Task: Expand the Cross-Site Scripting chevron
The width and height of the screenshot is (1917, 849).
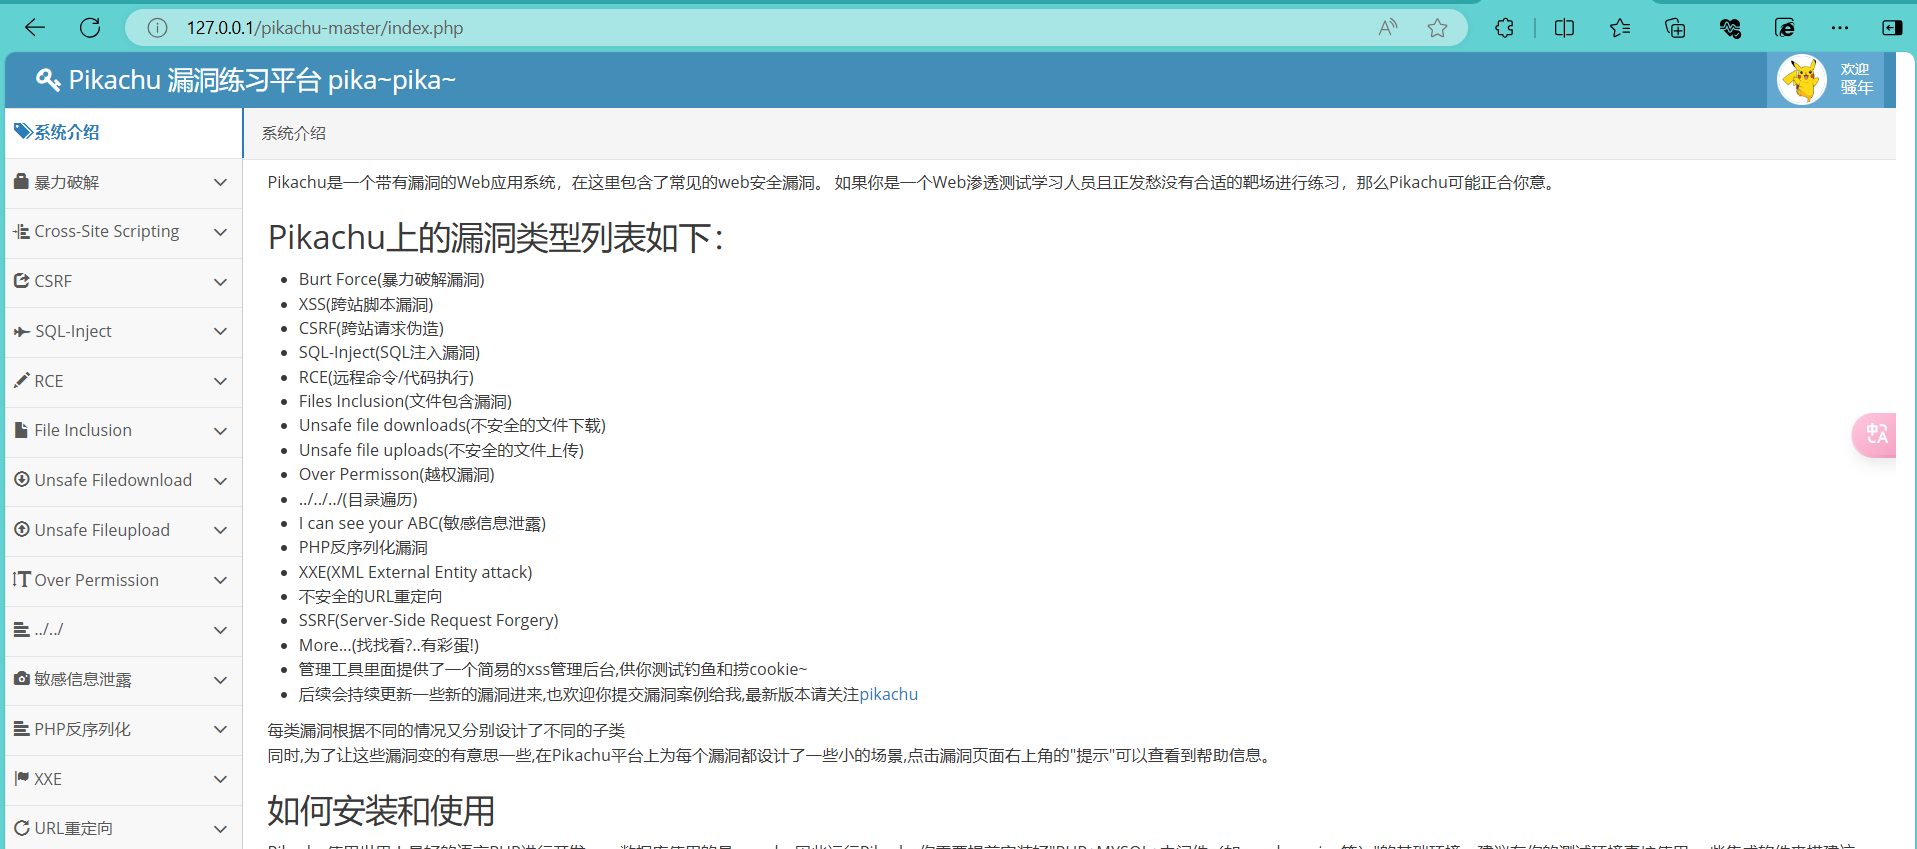Action: (x=220, y=232)
